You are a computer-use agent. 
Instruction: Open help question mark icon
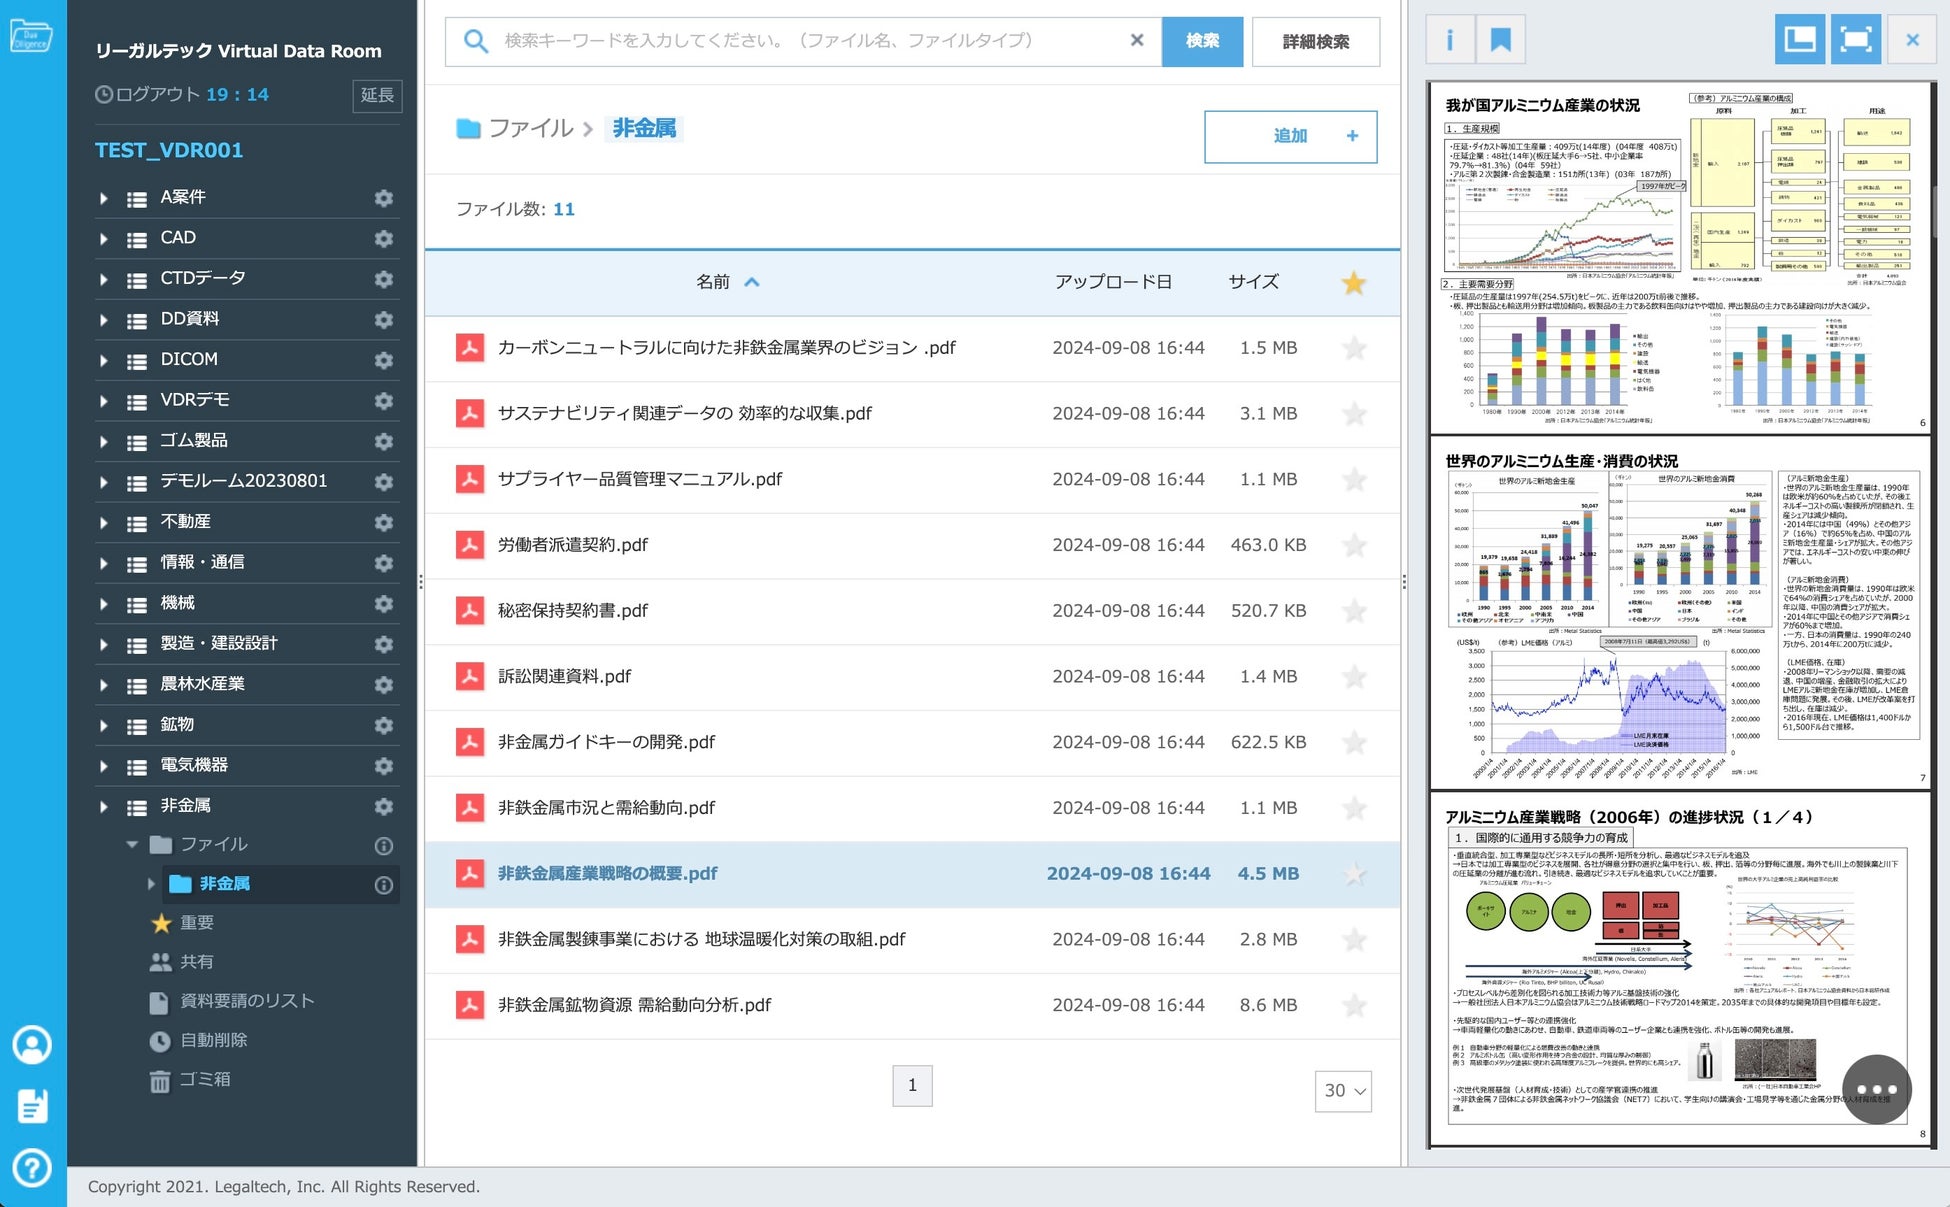[32, 1167]
